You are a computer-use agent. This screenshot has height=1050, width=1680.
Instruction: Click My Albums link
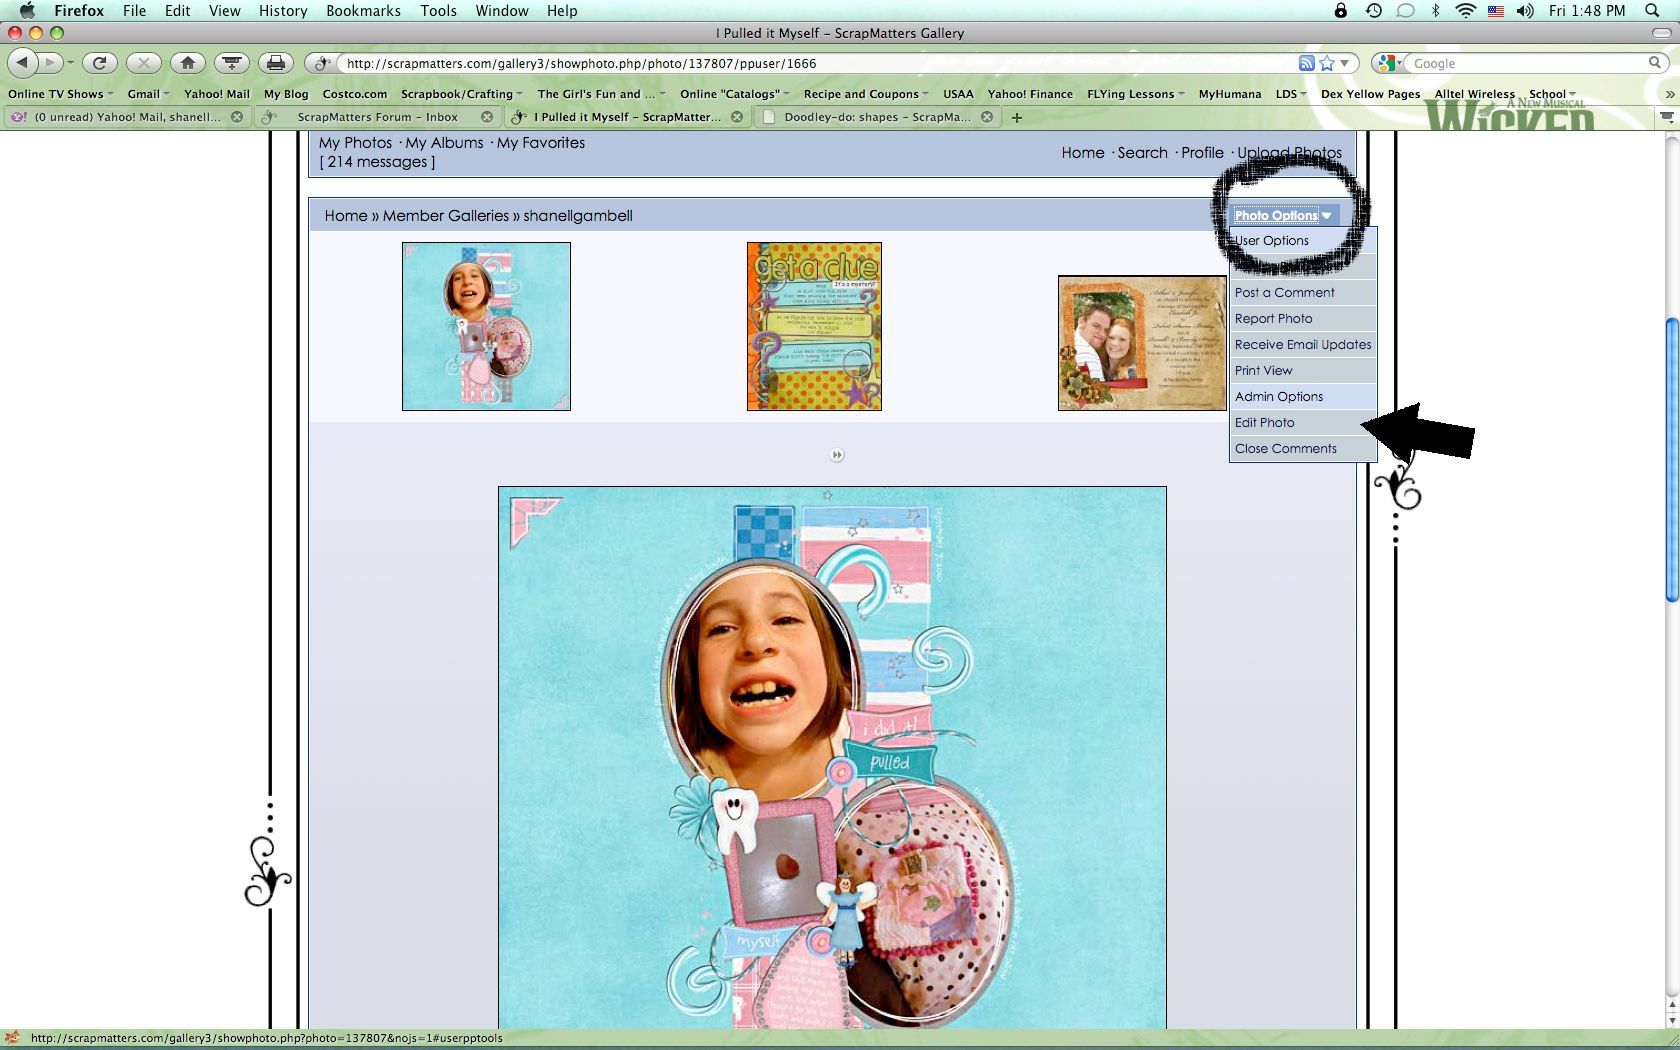[444, 143]
